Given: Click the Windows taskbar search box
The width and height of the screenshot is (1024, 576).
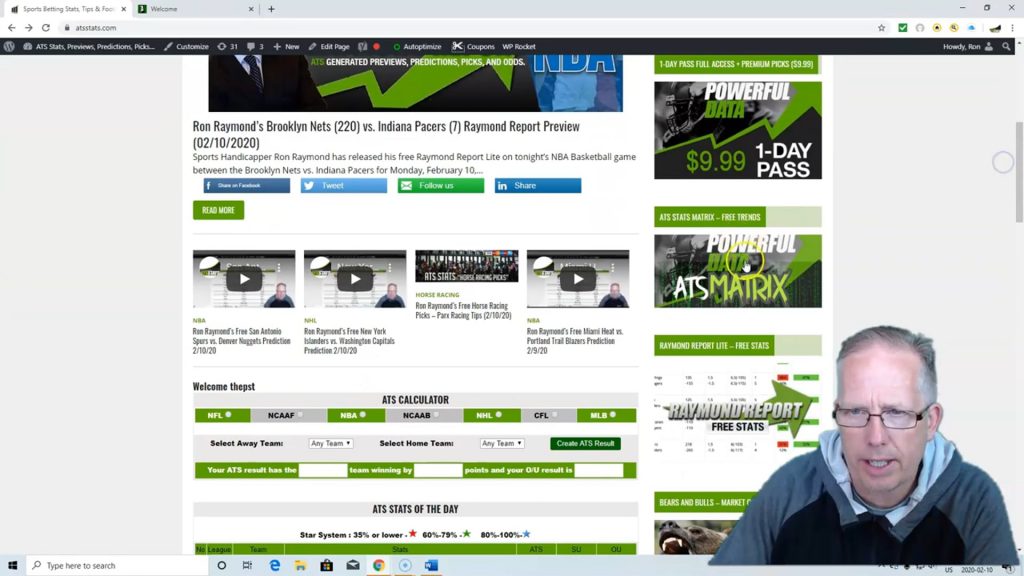Looking at the screenshot, I should pos(118,565).
